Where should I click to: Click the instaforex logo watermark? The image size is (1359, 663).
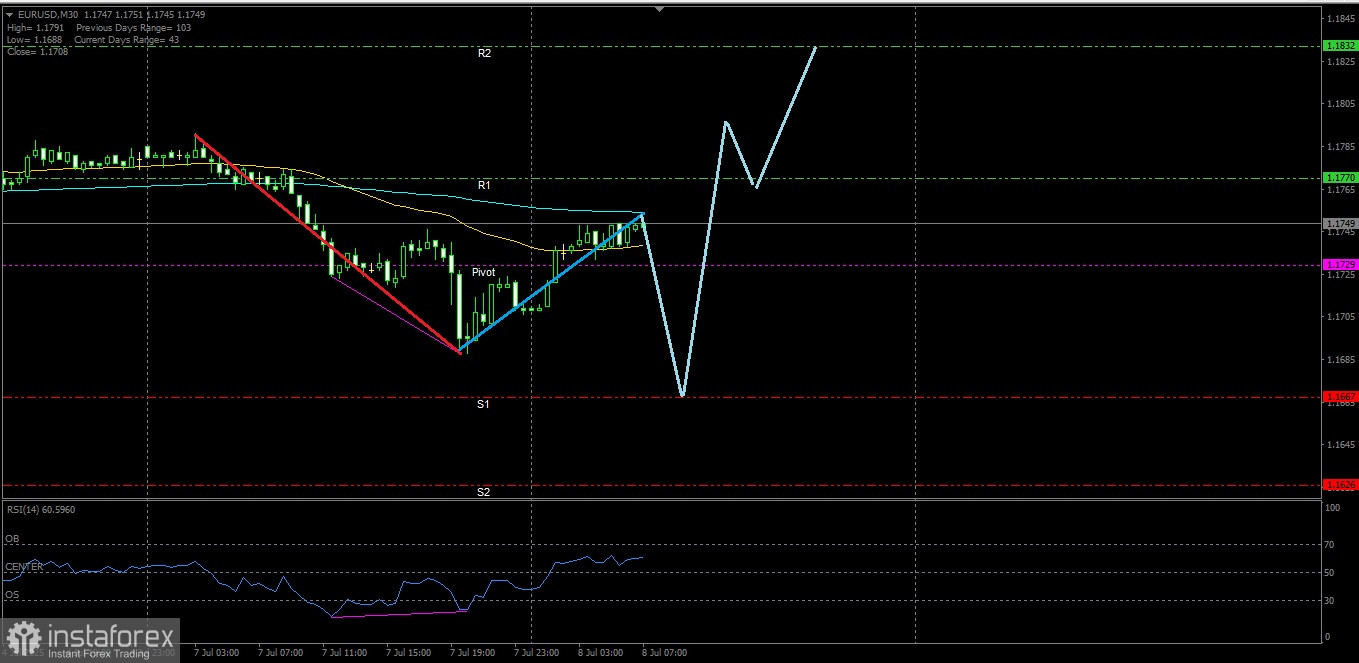point(91,640)
